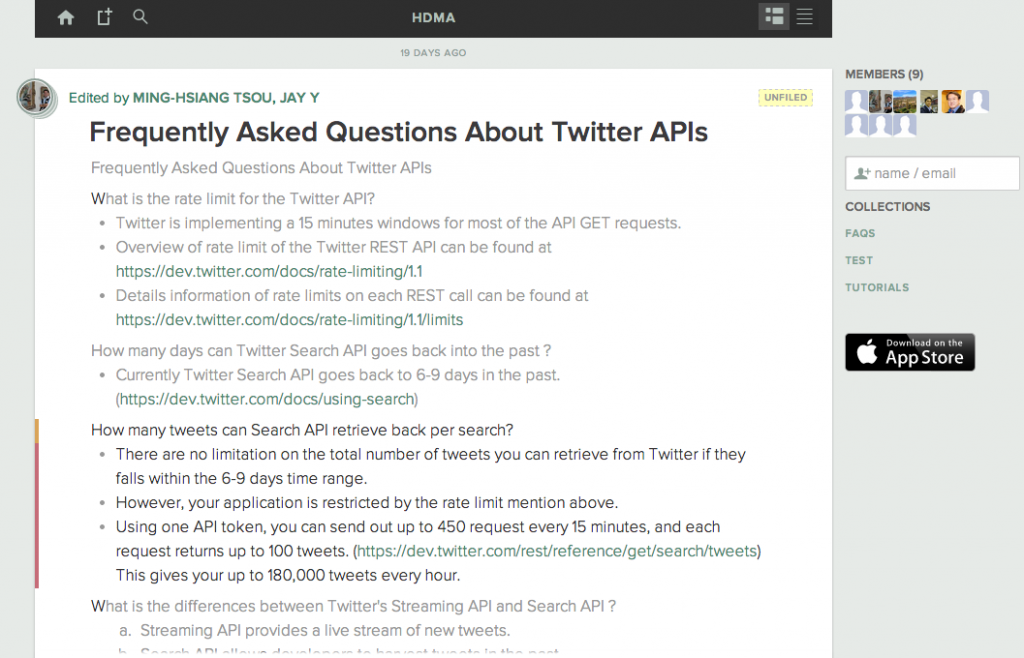Open get/search/tweets reference link
1024x658 pixels.
556,551
